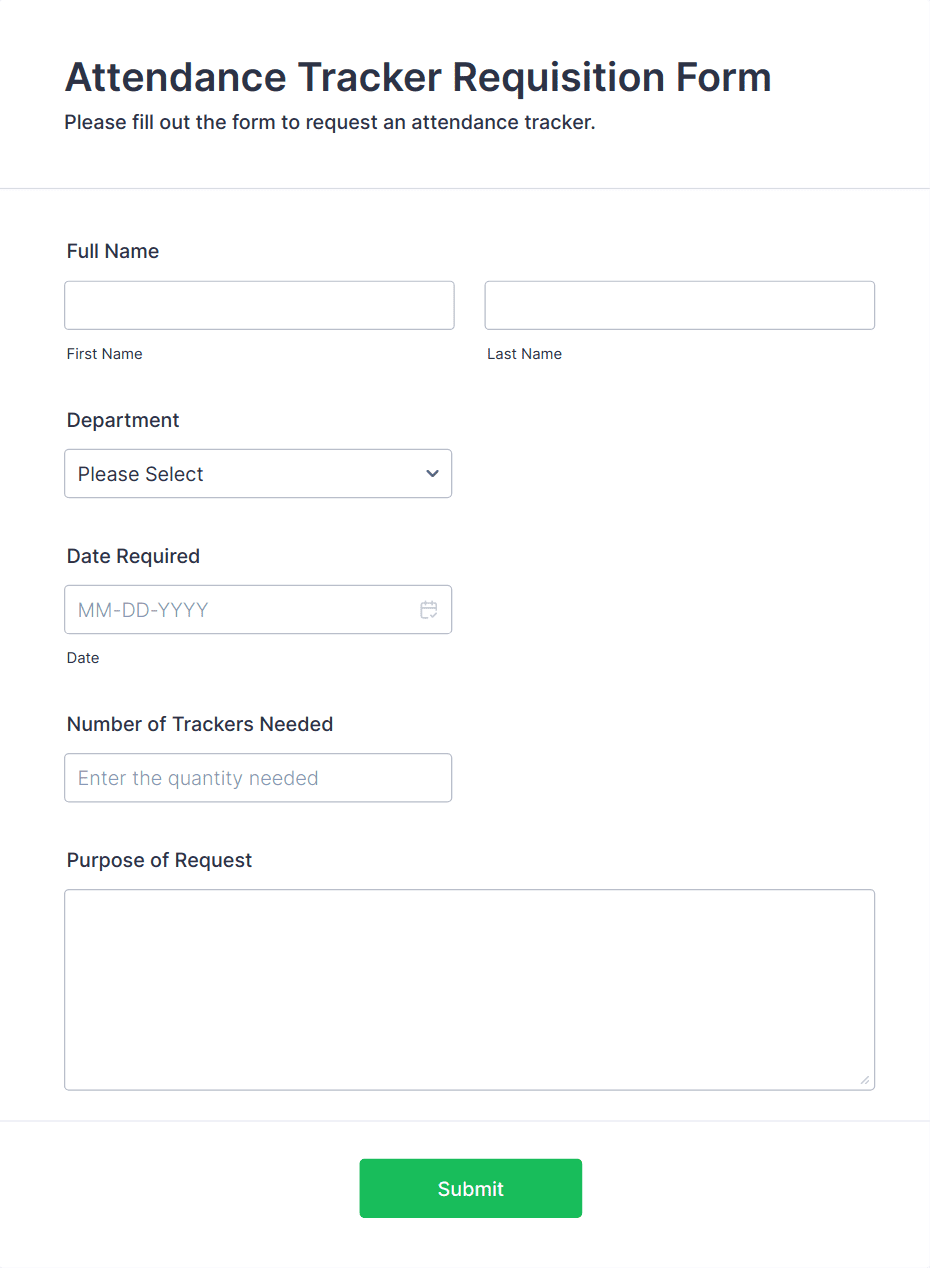930x1268 pixels.
Task: Open the Department 'Please Select' dropdown
Action: 258,473
